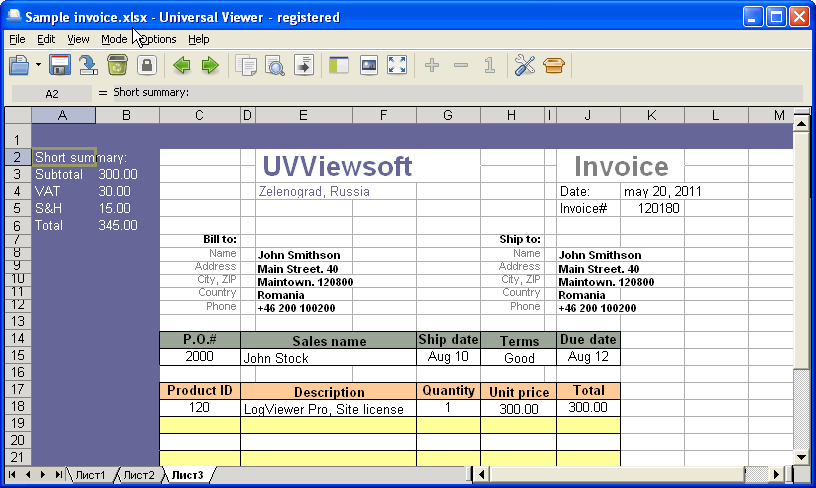
Task: Select row header 18
Action: tap(18, 406)
